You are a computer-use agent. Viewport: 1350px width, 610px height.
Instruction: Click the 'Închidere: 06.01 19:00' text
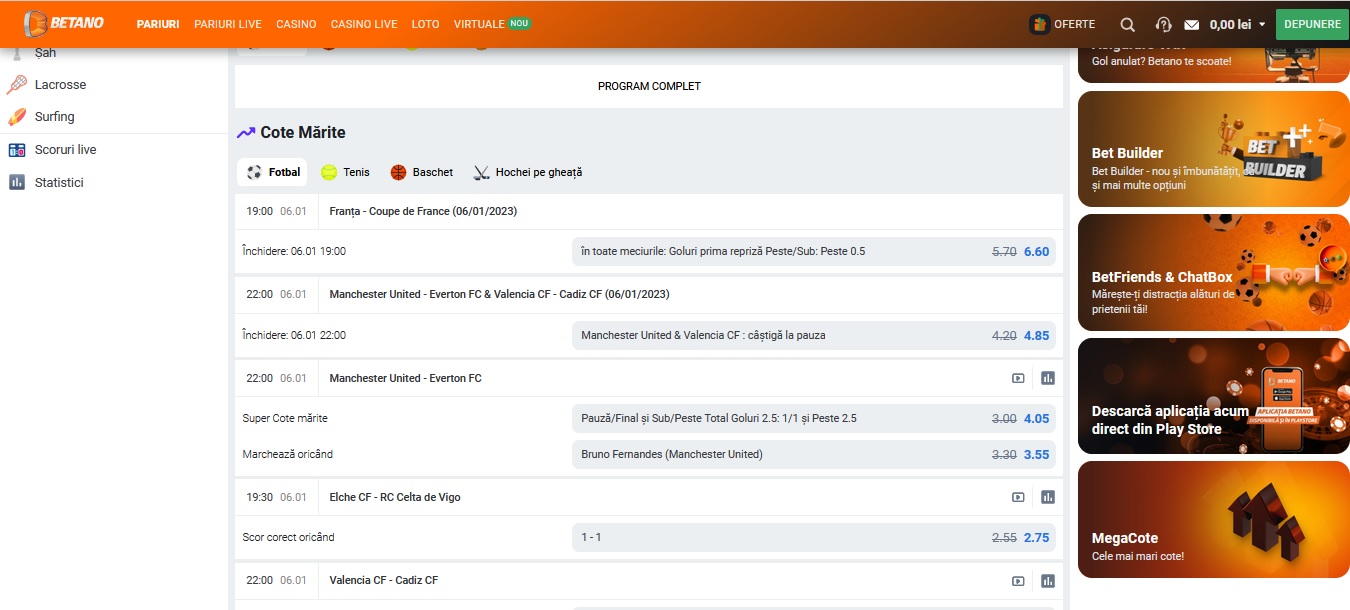coord(294,251)
